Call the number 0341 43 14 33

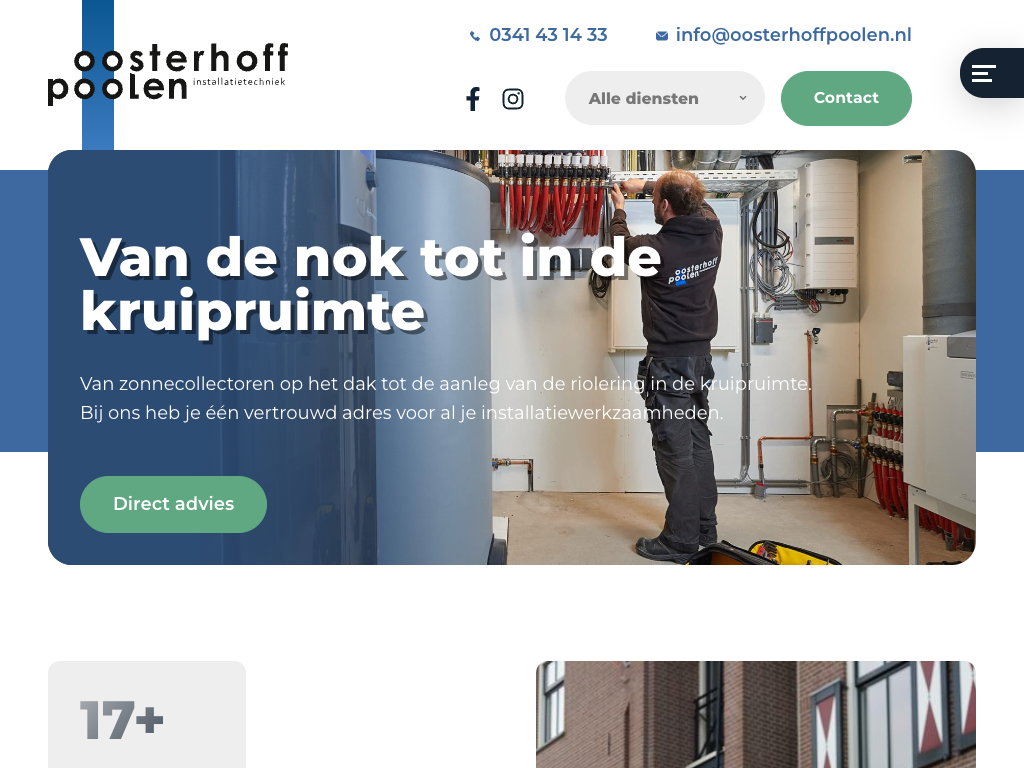548,35
